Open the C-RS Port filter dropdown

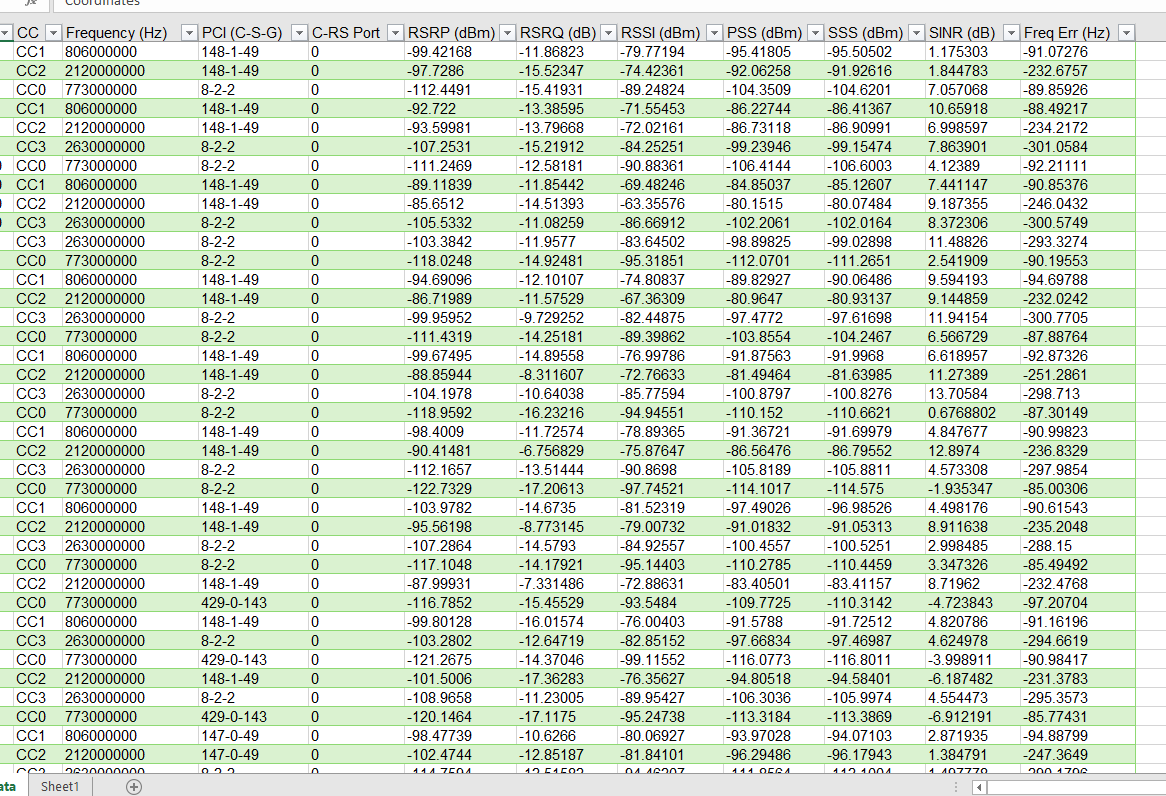click(x=396, y=33)
